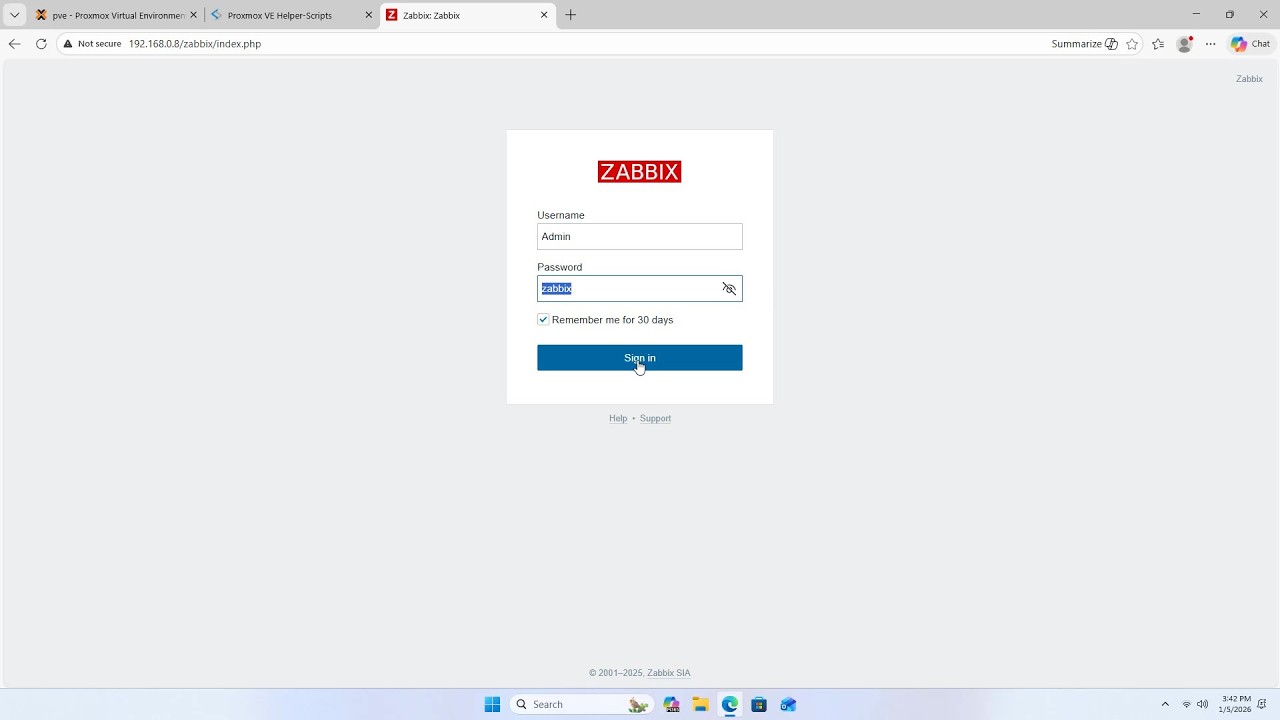Screen dimensions: 1280x720
Task: Show hidden system tray icons
Action: point(1165,705)
